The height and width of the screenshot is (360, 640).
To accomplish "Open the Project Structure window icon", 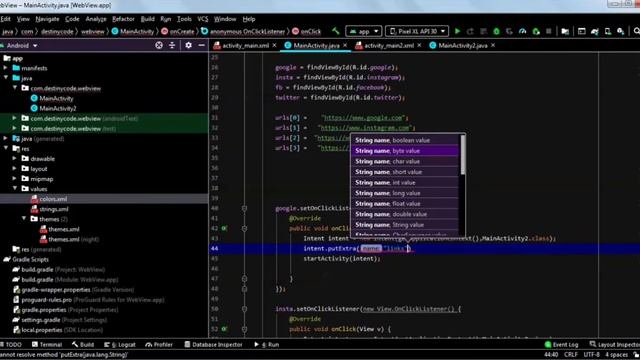I will tap(565, 31).
